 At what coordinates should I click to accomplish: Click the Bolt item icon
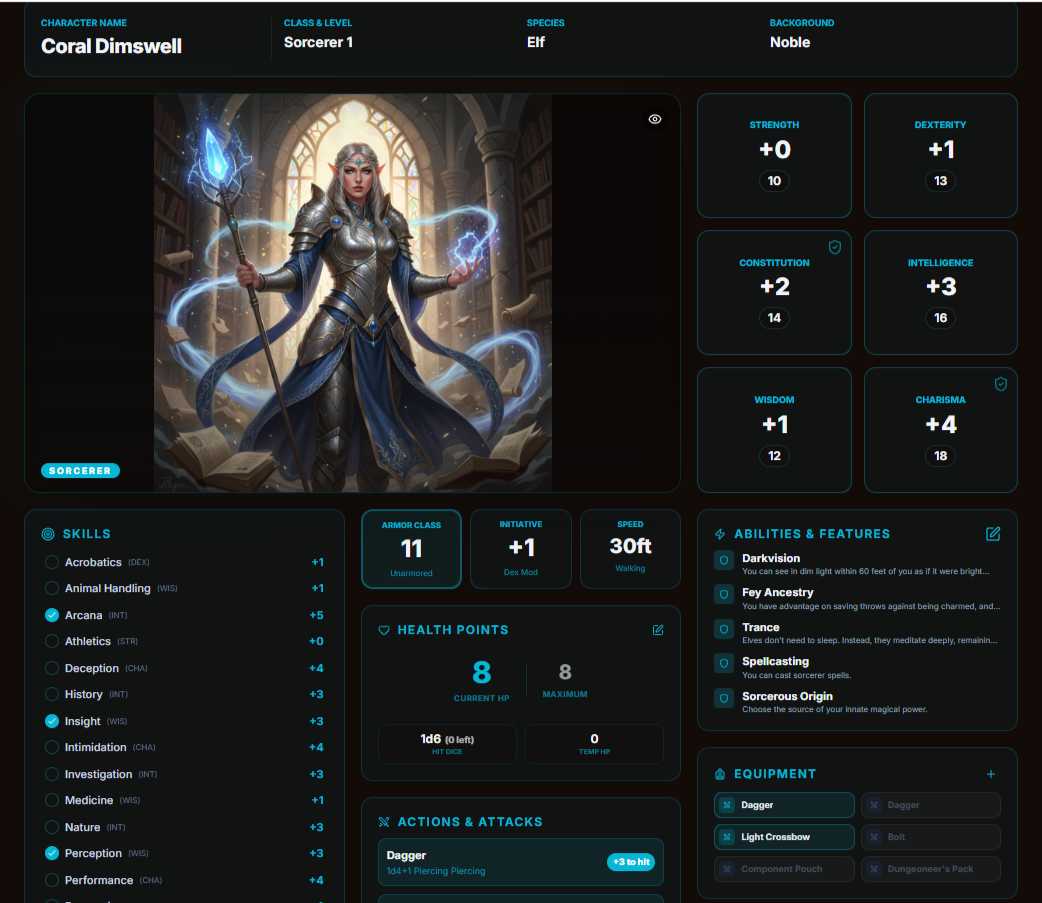tap(874, 837)
